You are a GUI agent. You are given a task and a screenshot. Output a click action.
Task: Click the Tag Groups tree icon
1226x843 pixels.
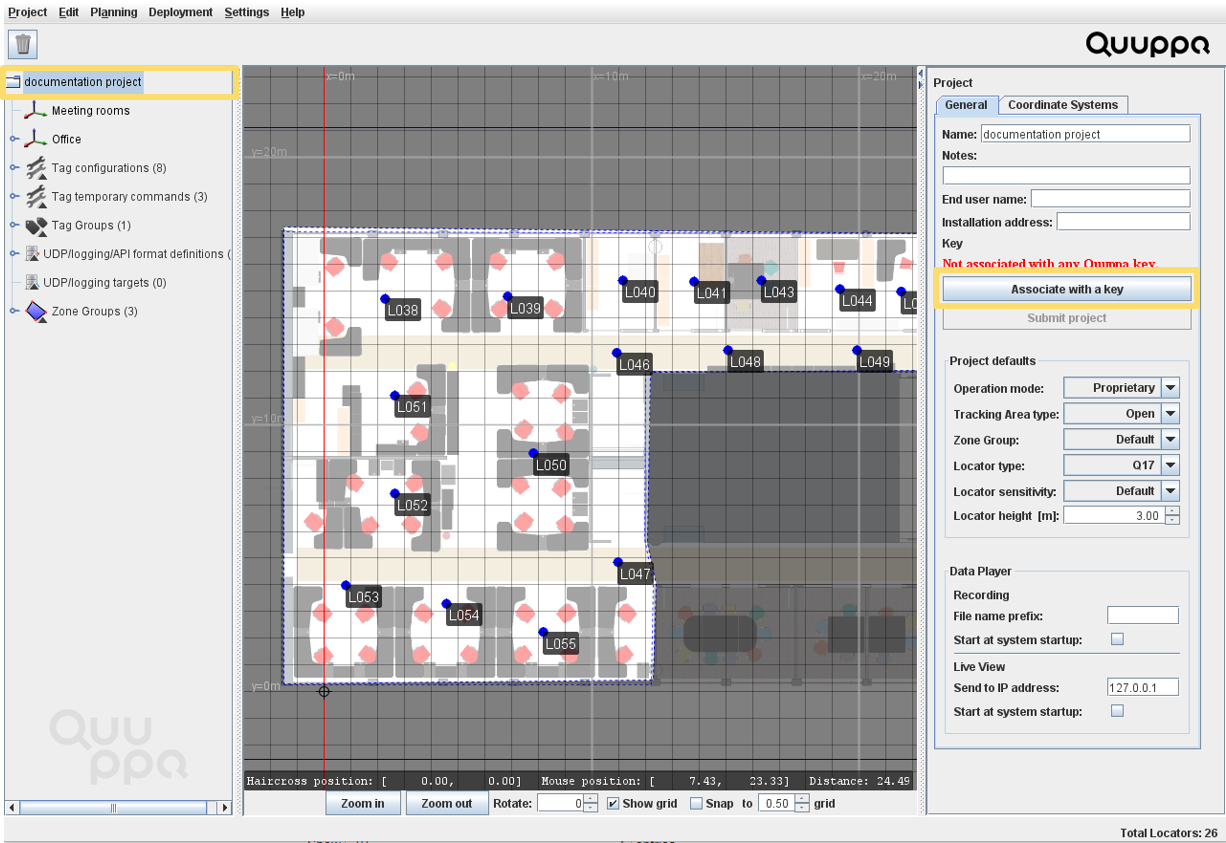pyautogui.click(x=36, y=226)
